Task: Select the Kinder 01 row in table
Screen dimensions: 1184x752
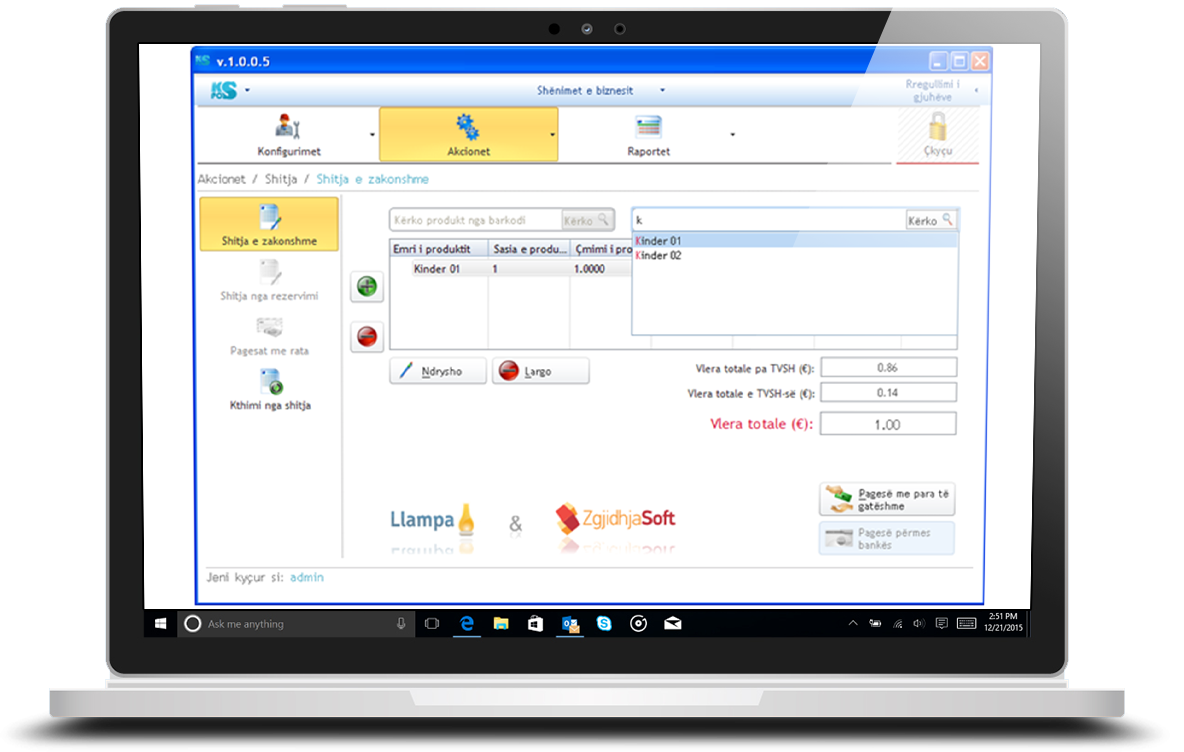Action: point(437,269)
